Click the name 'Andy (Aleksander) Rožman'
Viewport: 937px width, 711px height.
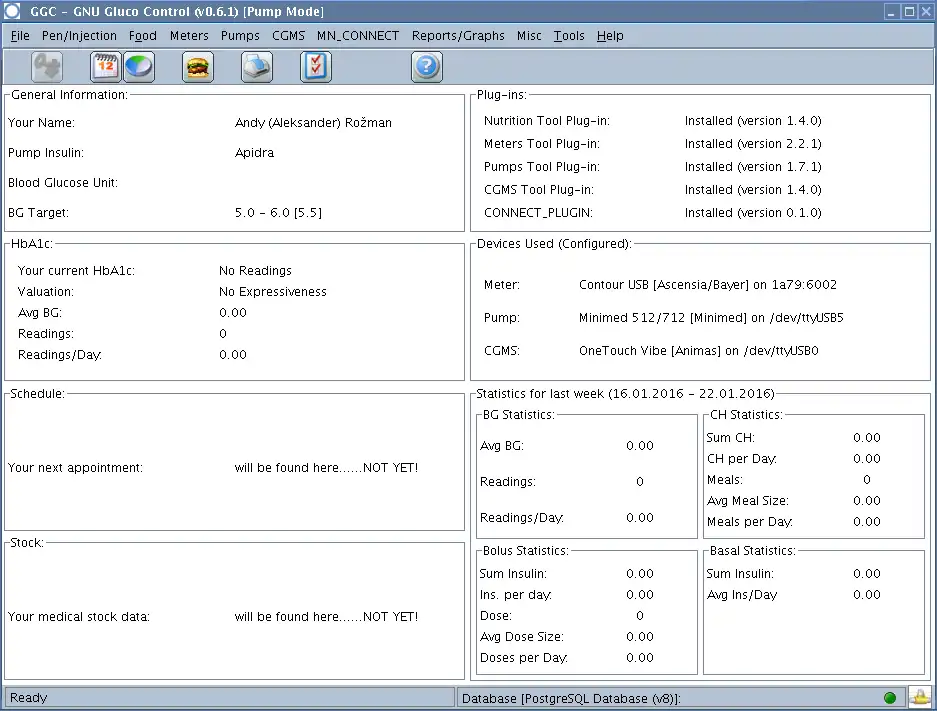point(313,122)
